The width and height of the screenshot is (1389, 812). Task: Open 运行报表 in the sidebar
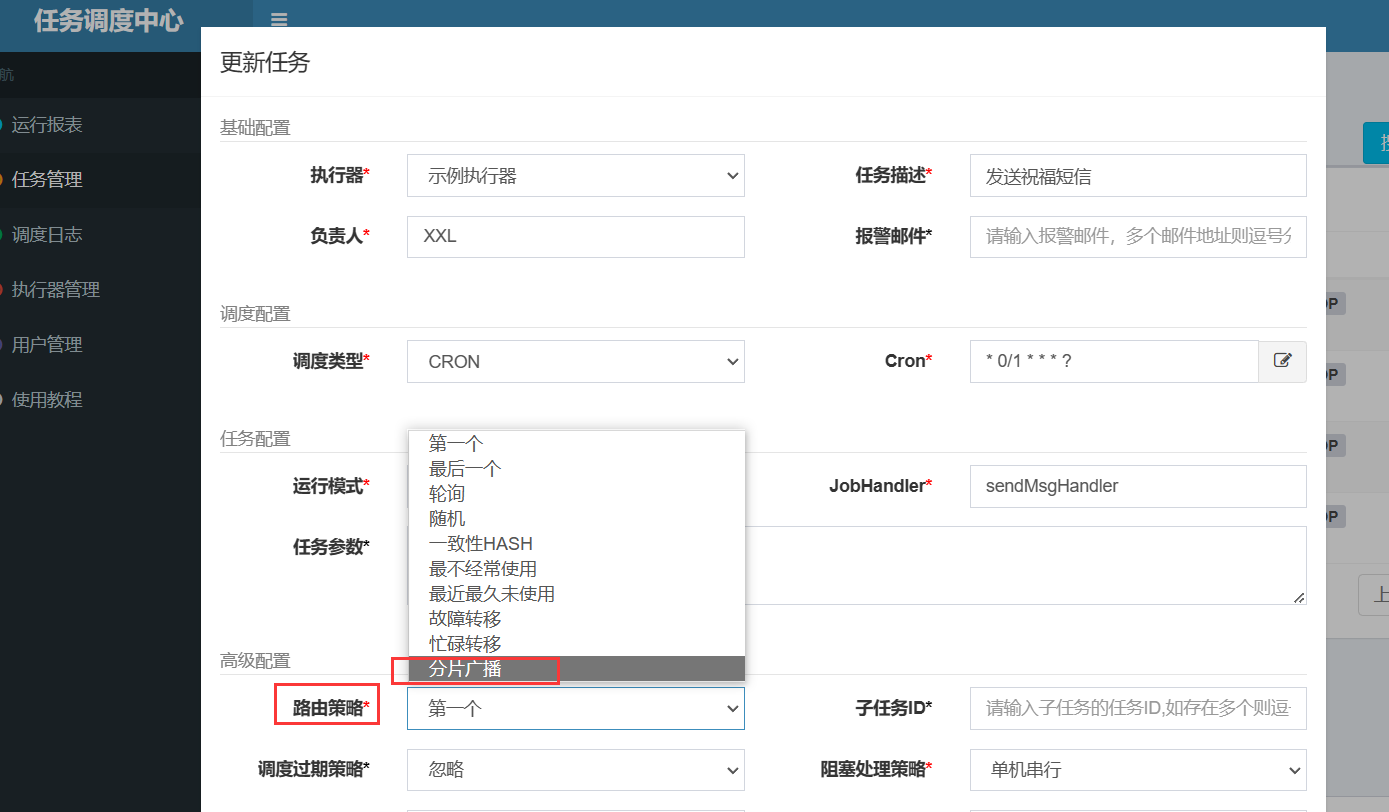click(x=47, y=125)
